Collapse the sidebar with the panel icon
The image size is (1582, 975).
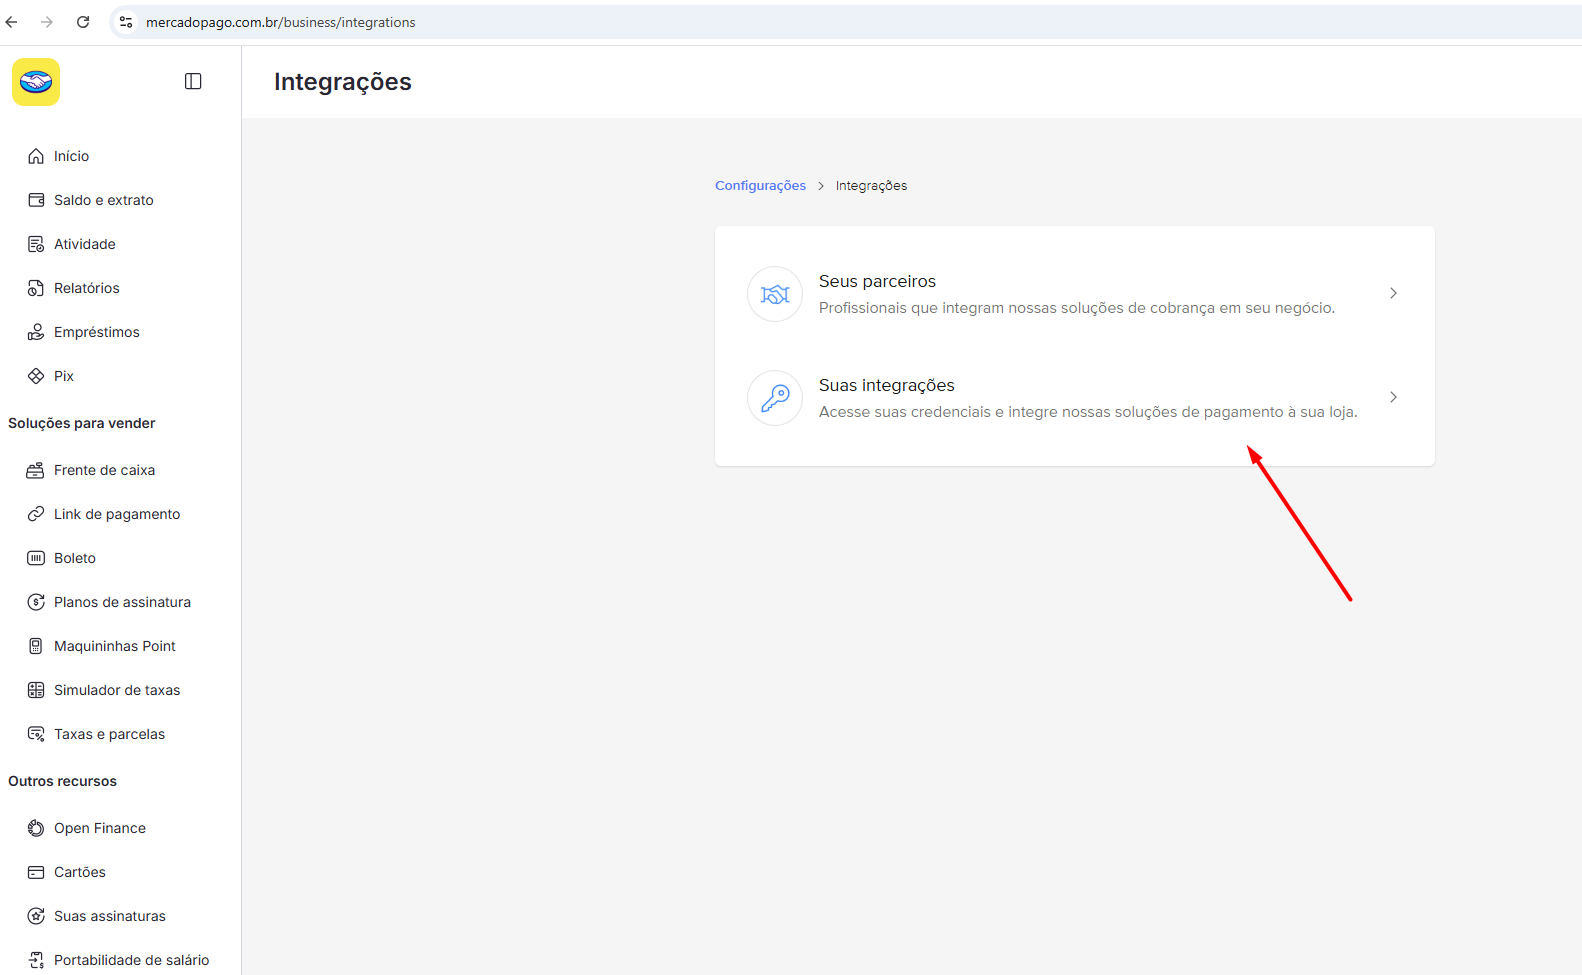tap(193, 82)
